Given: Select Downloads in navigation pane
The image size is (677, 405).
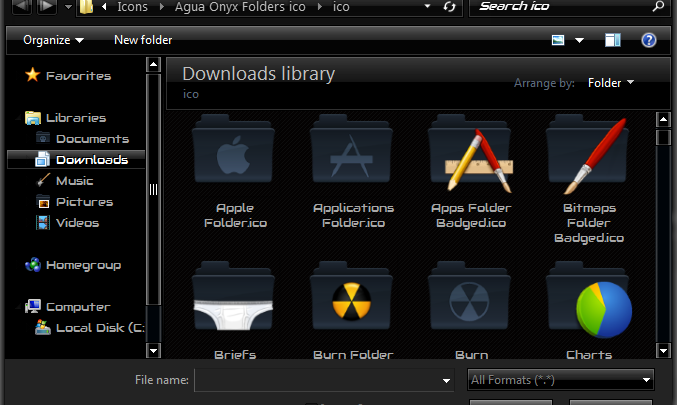Looking at the screenshot, I should [x=92, y=160].
